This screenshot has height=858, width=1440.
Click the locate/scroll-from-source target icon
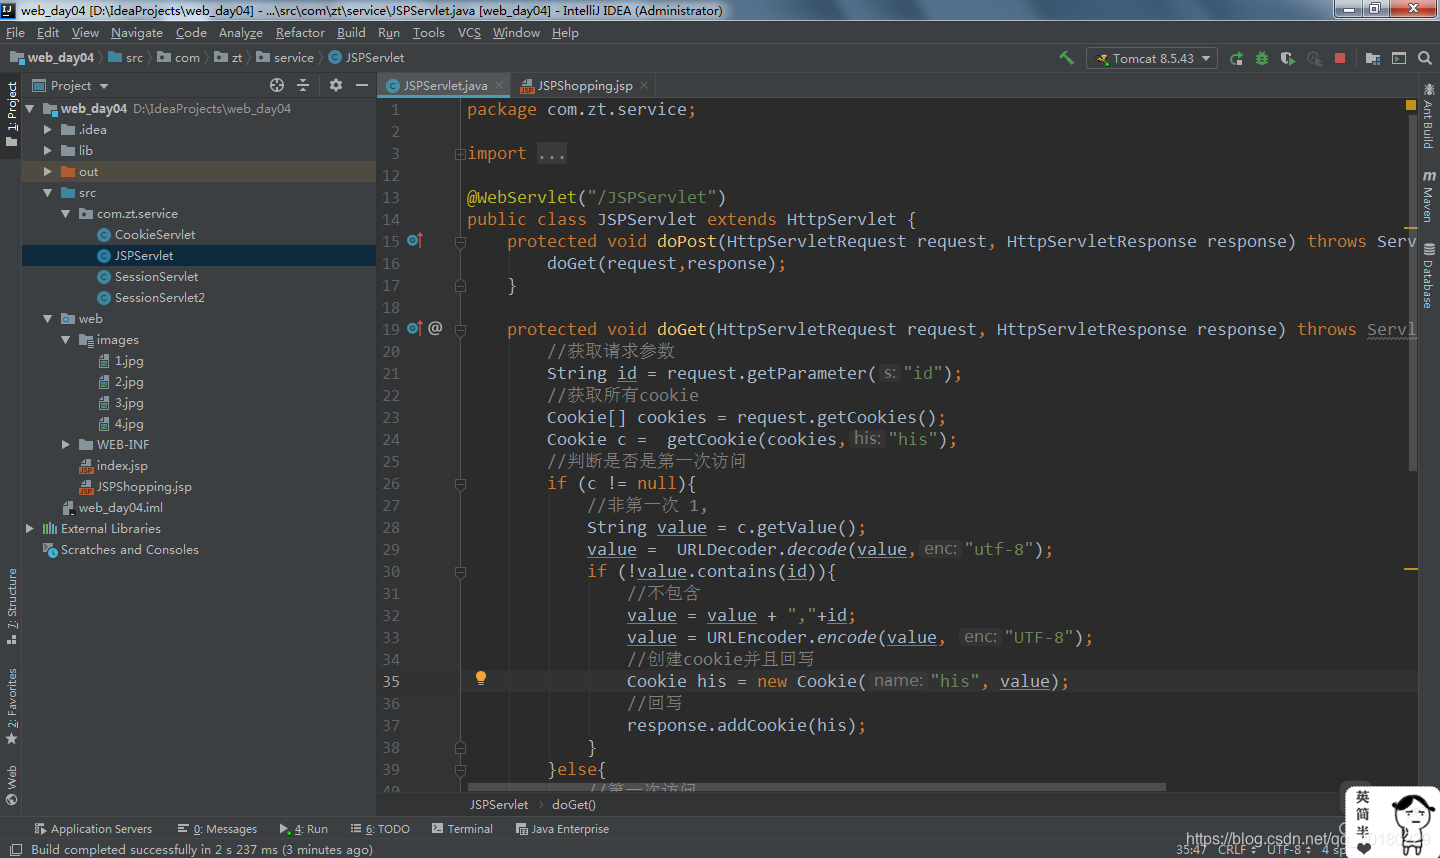(277, 85)
